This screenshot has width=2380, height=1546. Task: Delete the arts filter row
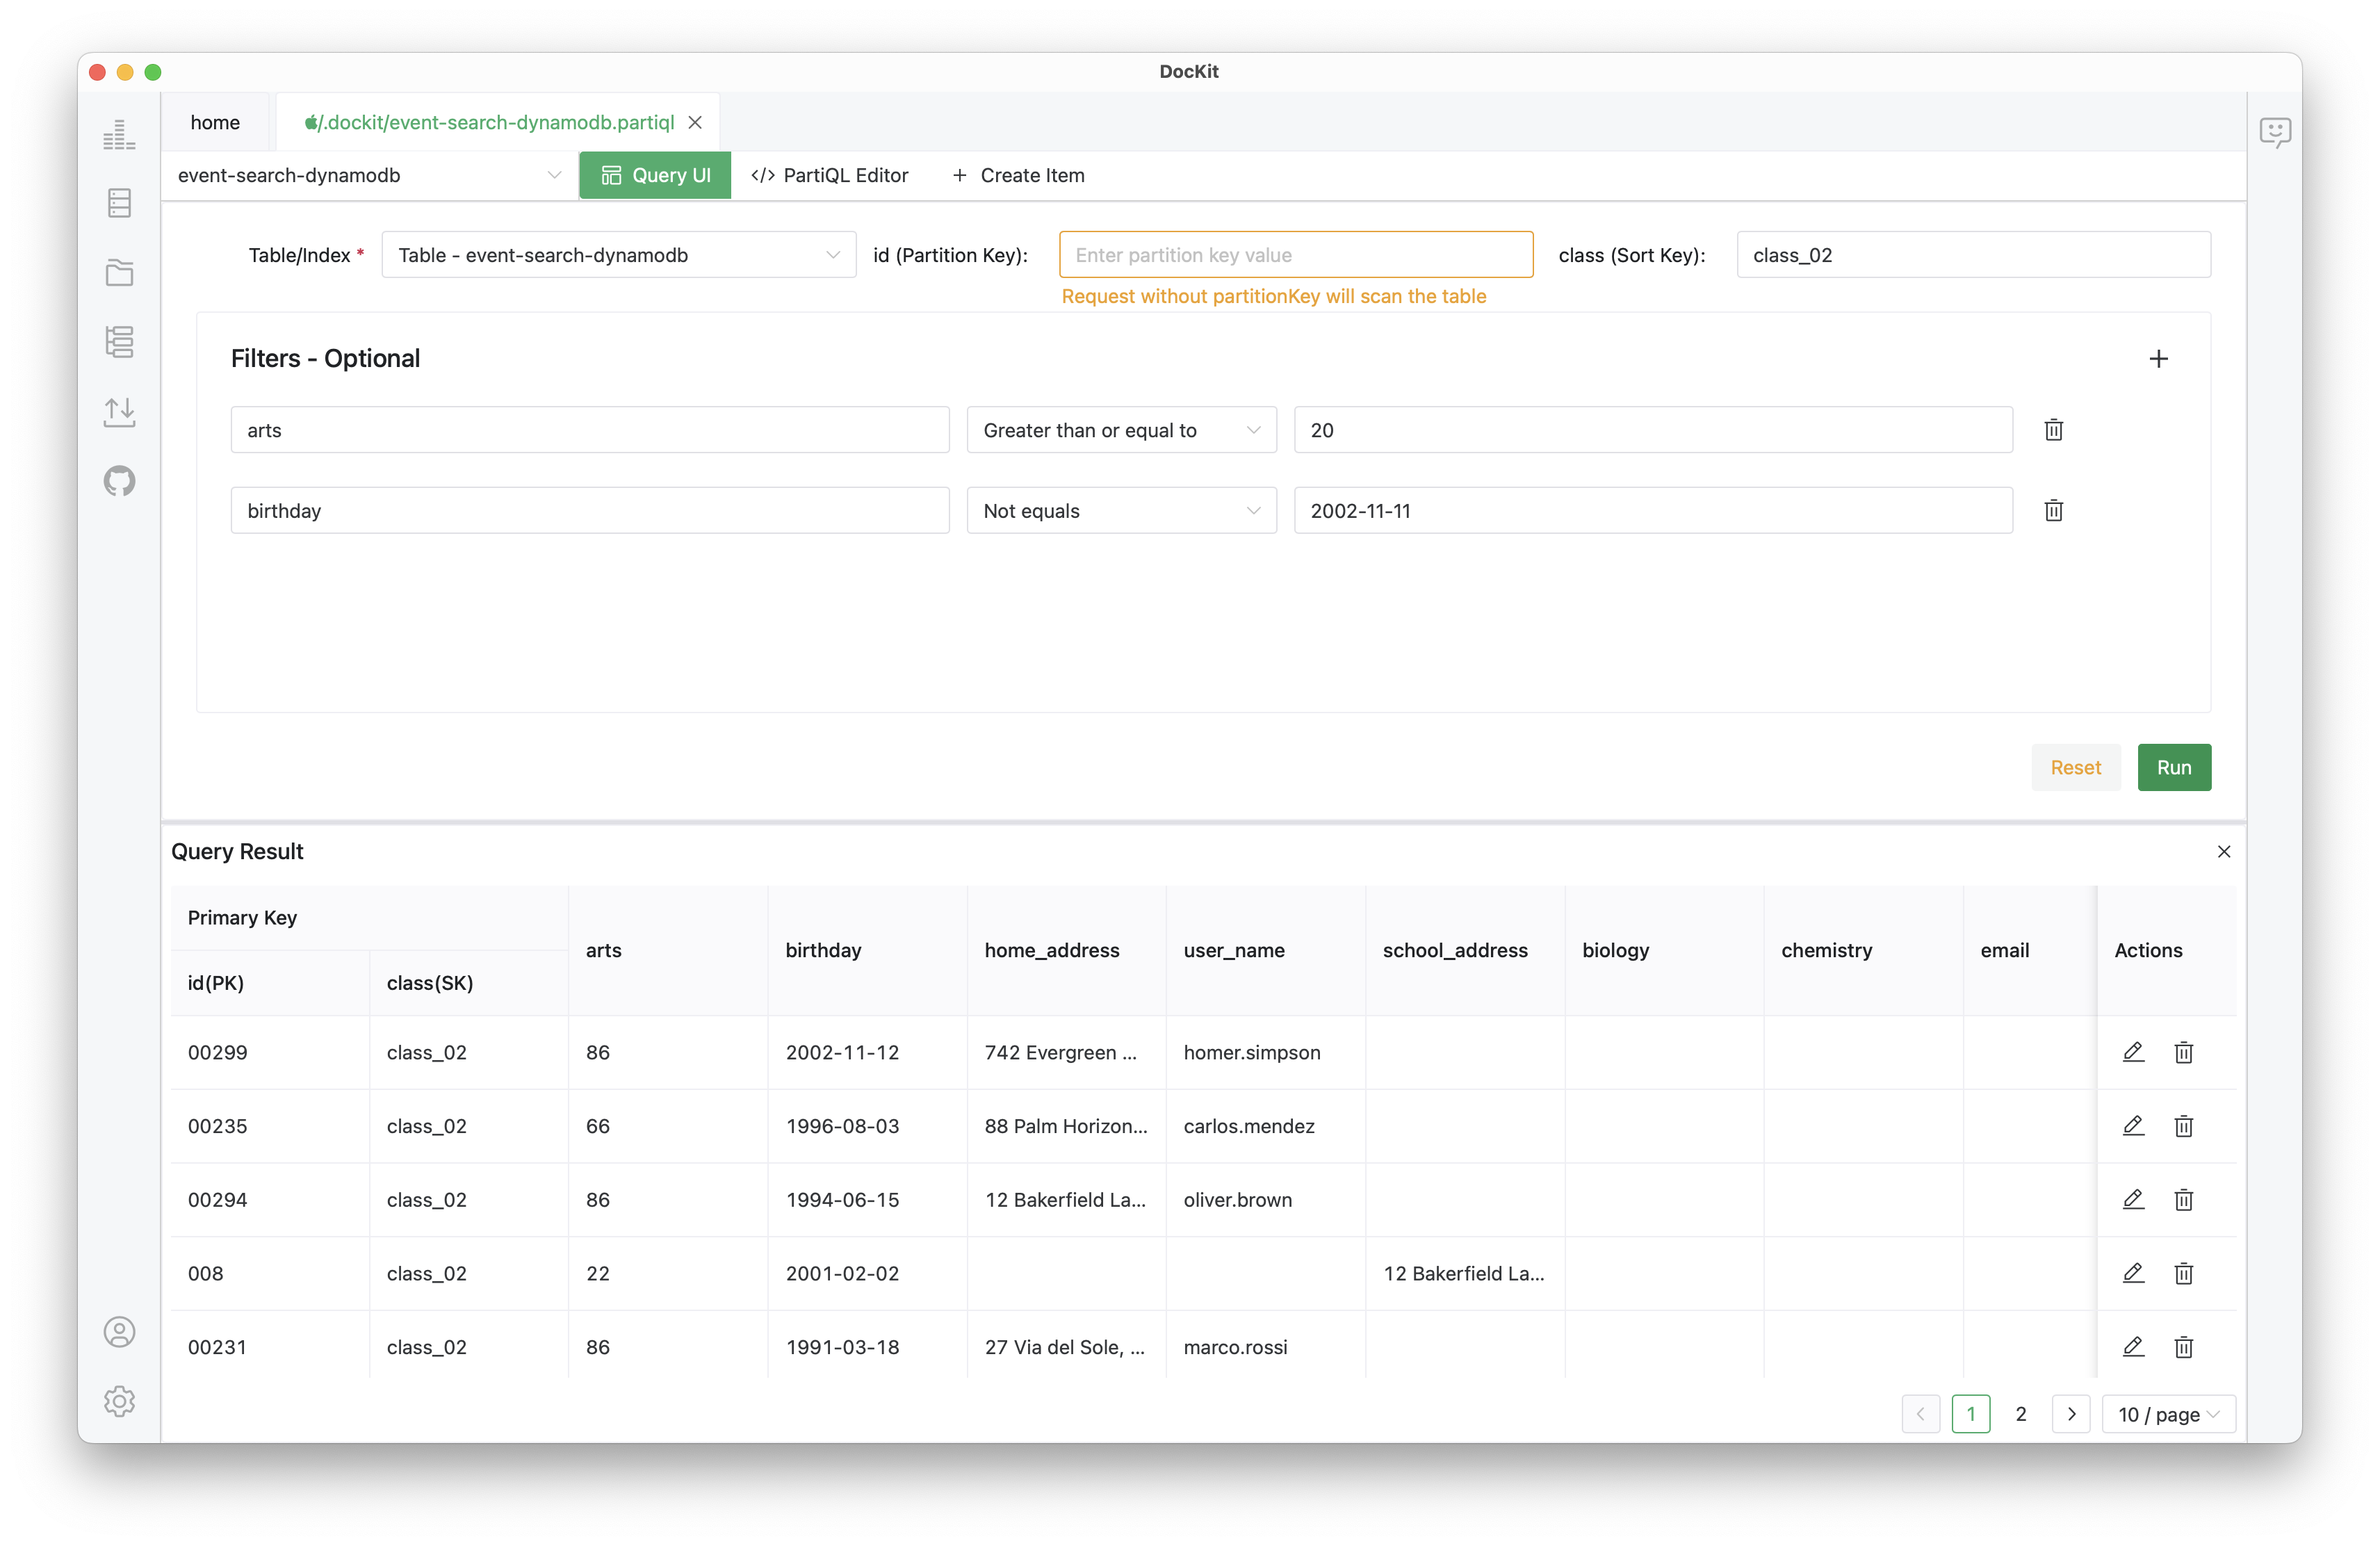tap(2053, 429)
